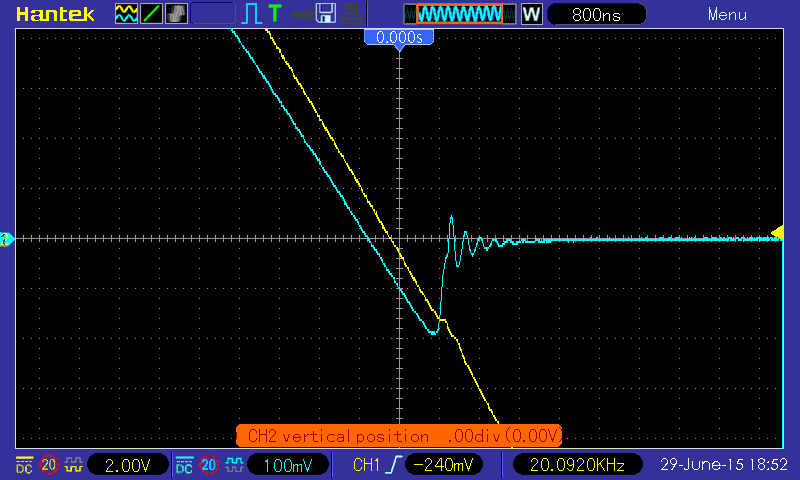Click the yellow CH1 probe attenuation icon
800x480 pixels.
[74, 465]
